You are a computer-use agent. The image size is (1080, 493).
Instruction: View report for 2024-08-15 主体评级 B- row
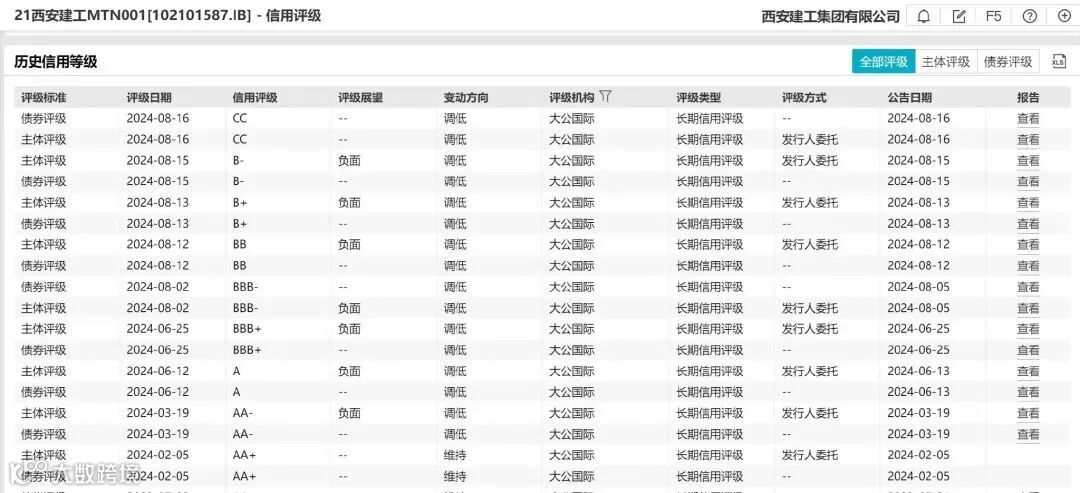1028,161
